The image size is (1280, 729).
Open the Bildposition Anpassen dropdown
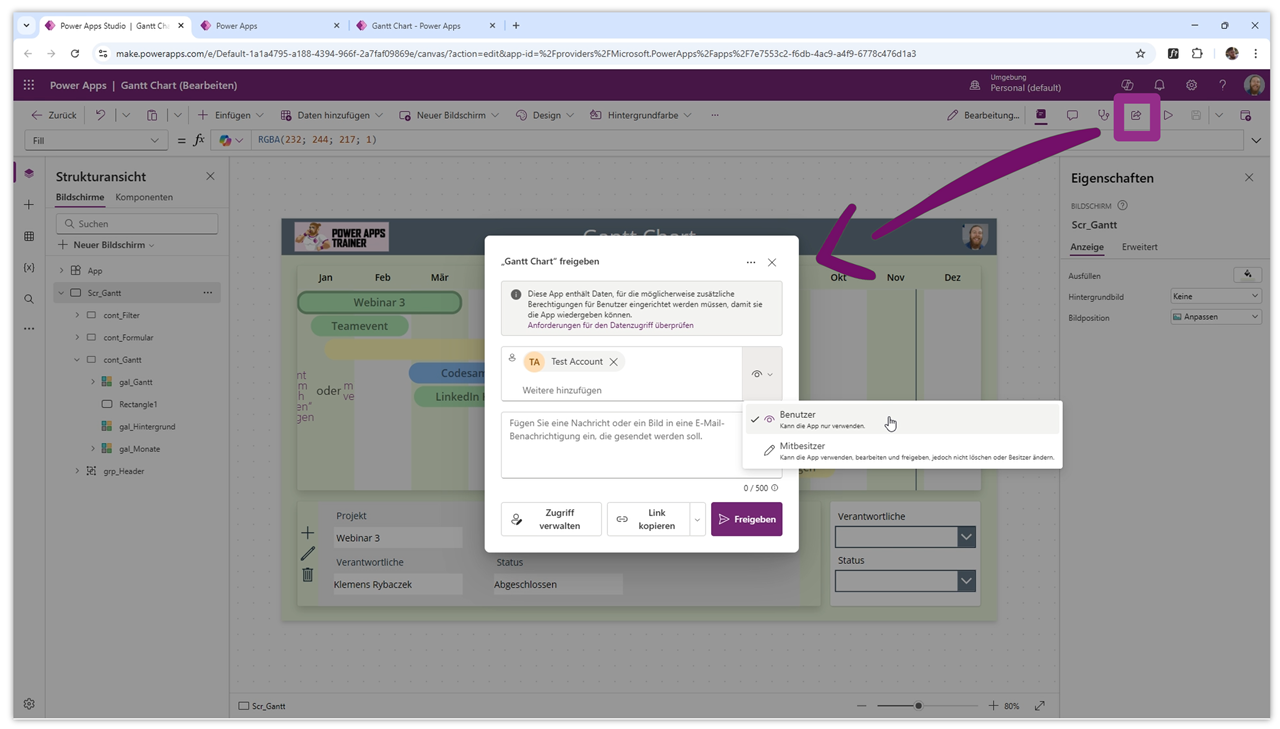point(1216,317)
